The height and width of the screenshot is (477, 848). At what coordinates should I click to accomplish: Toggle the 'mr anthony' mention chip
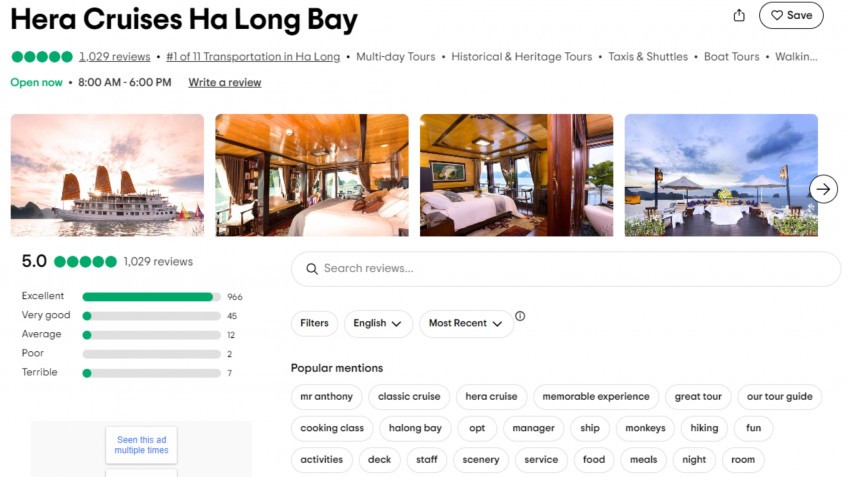[326, 397]
